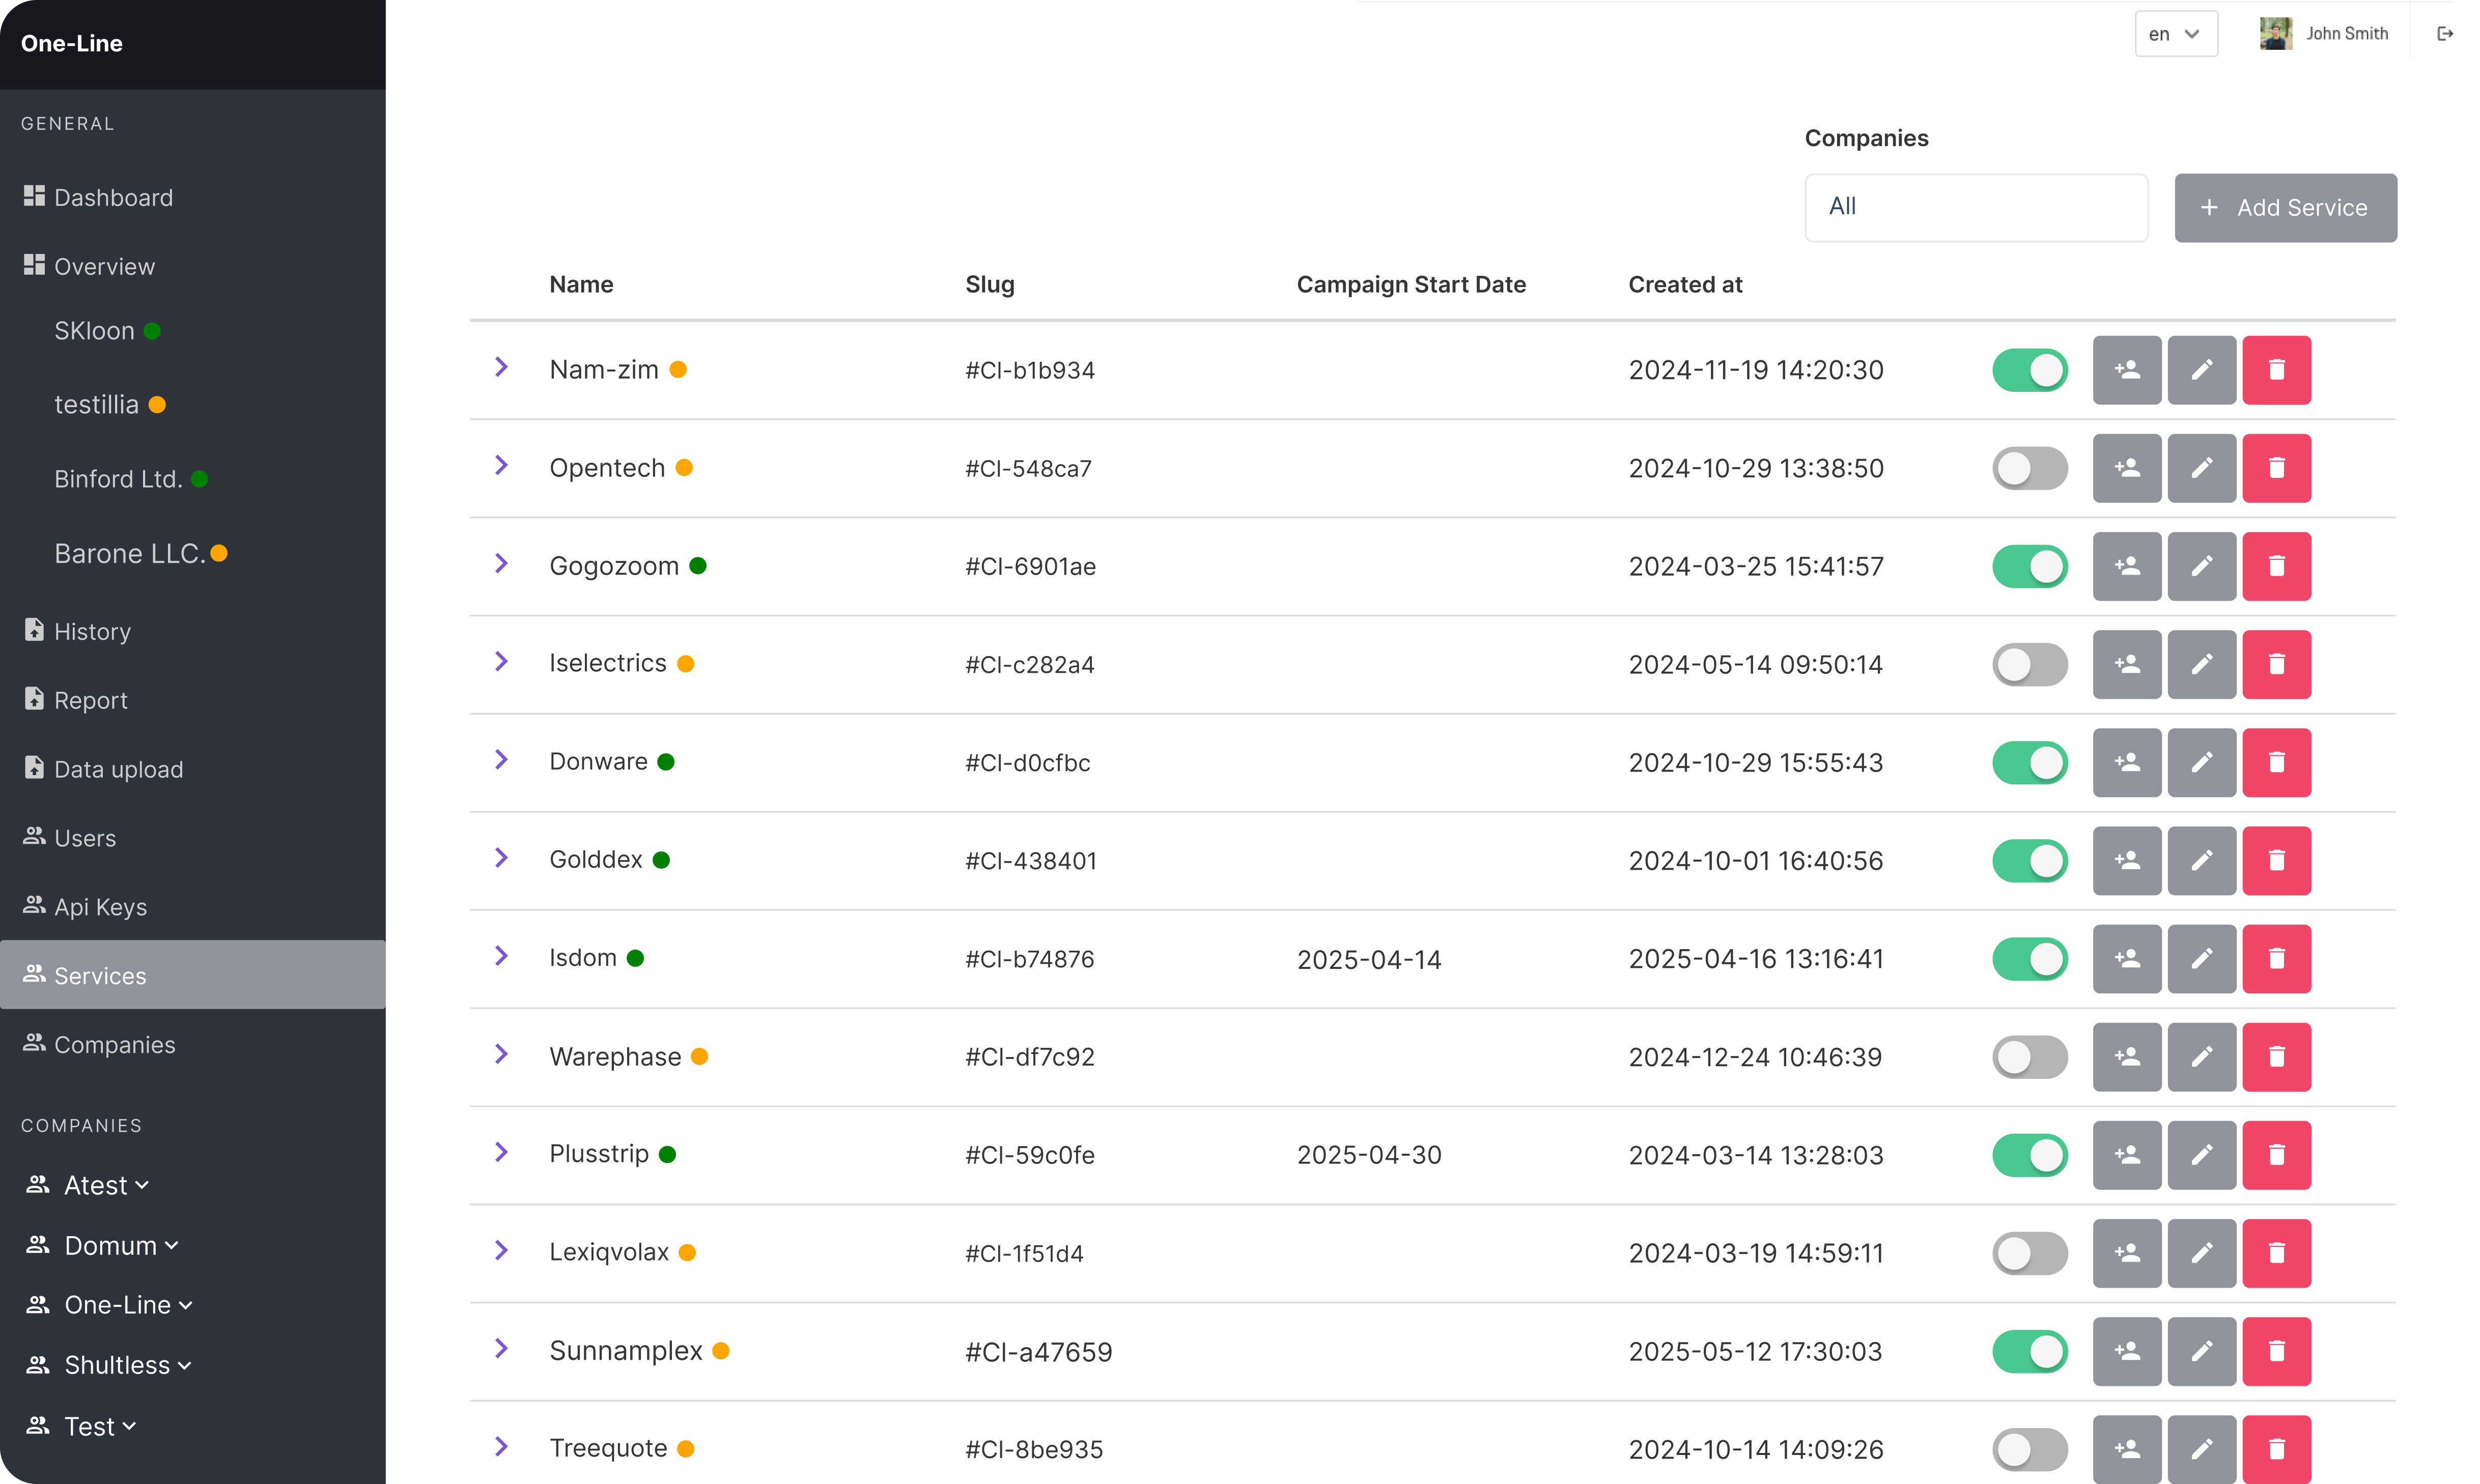
Task: Click the add-user icon for the Warephase row
Action: tap(2126, 1057)
